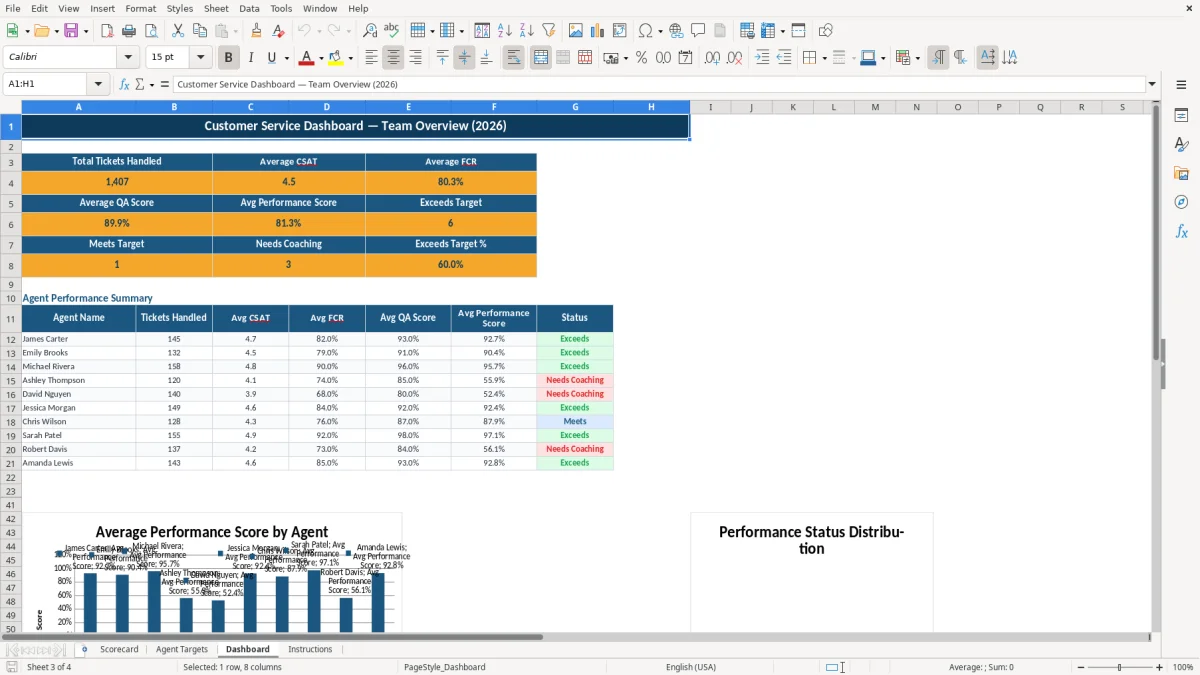This screenshot has width=1200, height=675.
Task: Select the James Carter cell
Action: tap(79, 339)
